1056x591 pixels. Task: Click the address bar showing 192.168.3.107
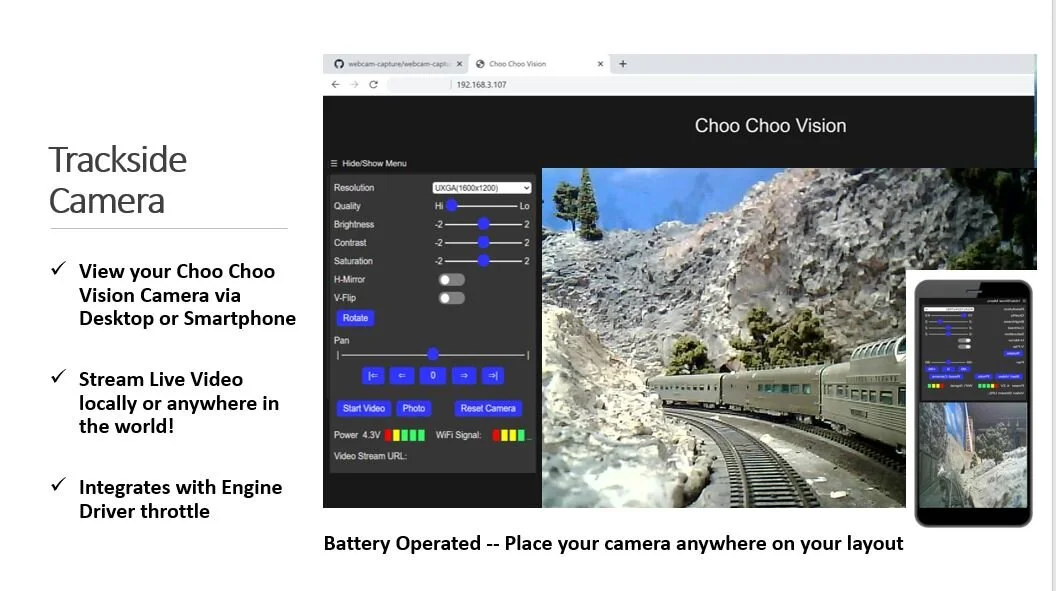[x=711, y=84]
